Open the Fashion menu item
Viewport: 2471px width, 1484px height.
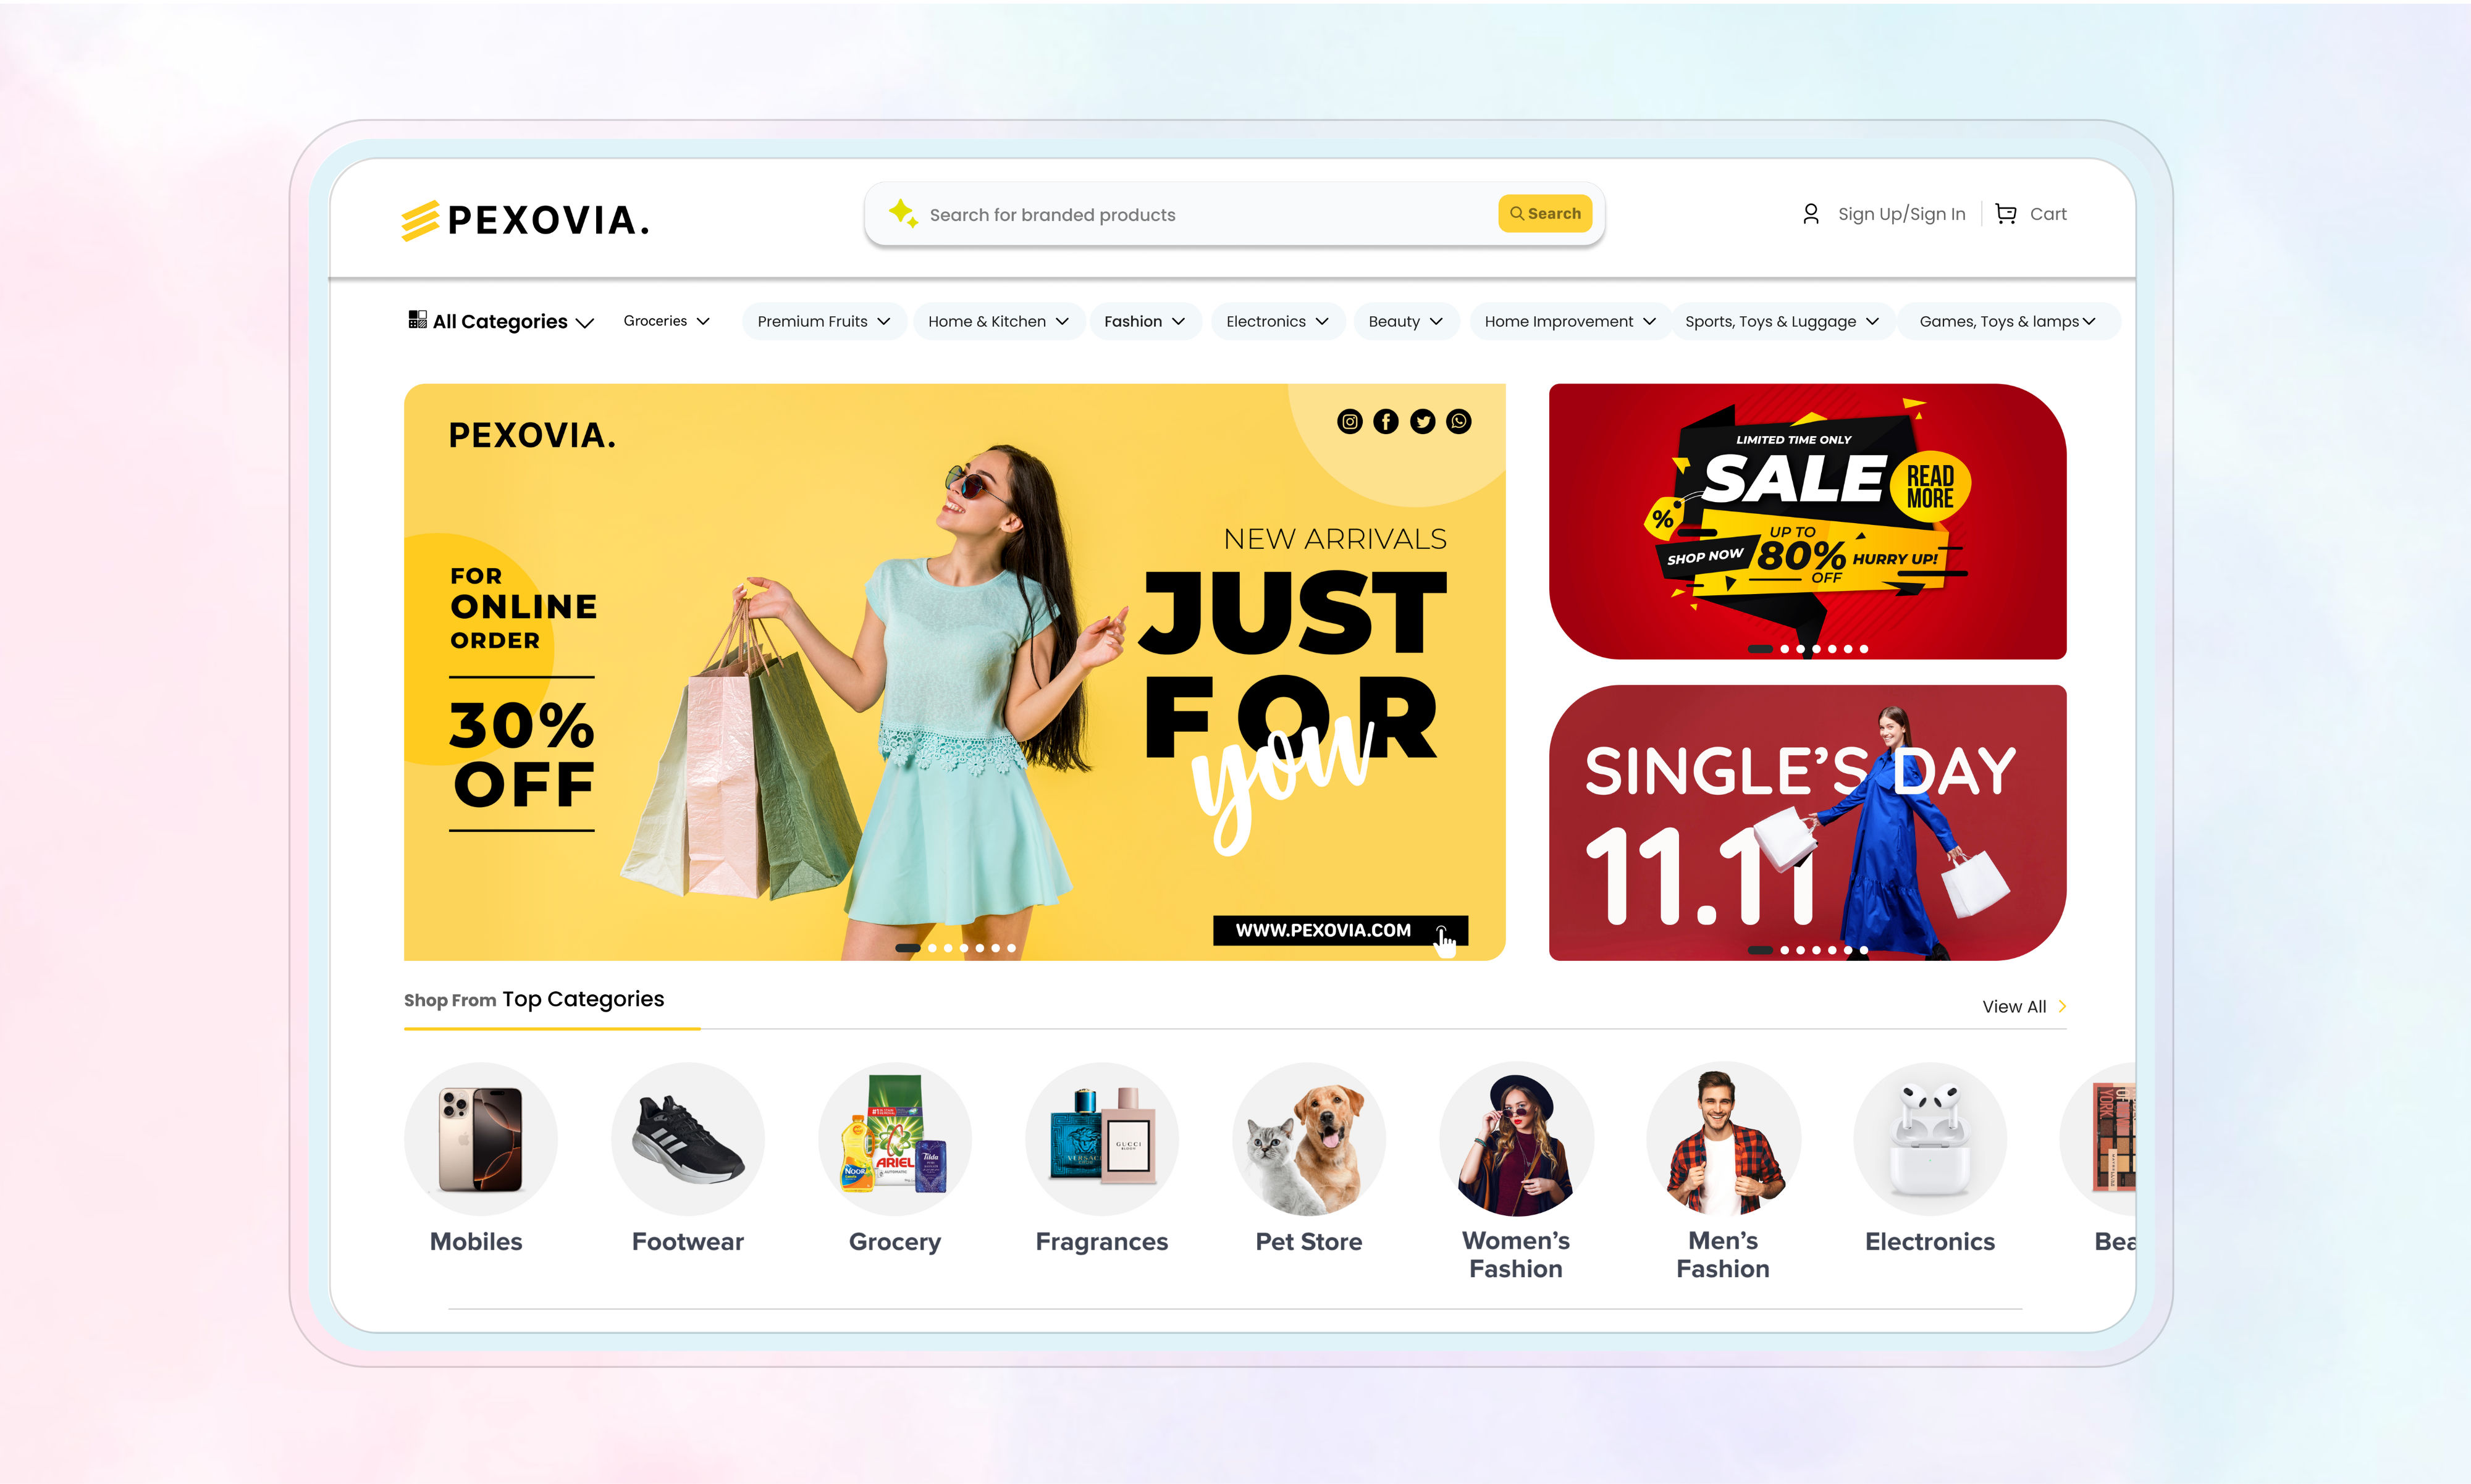(1145, 321)
